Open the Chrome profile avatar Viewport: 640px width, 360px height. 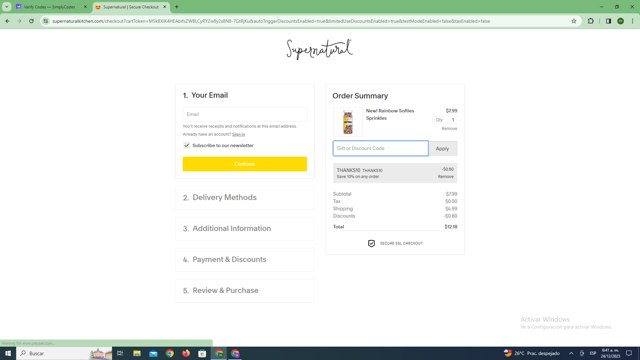click(x=620, y=21)
